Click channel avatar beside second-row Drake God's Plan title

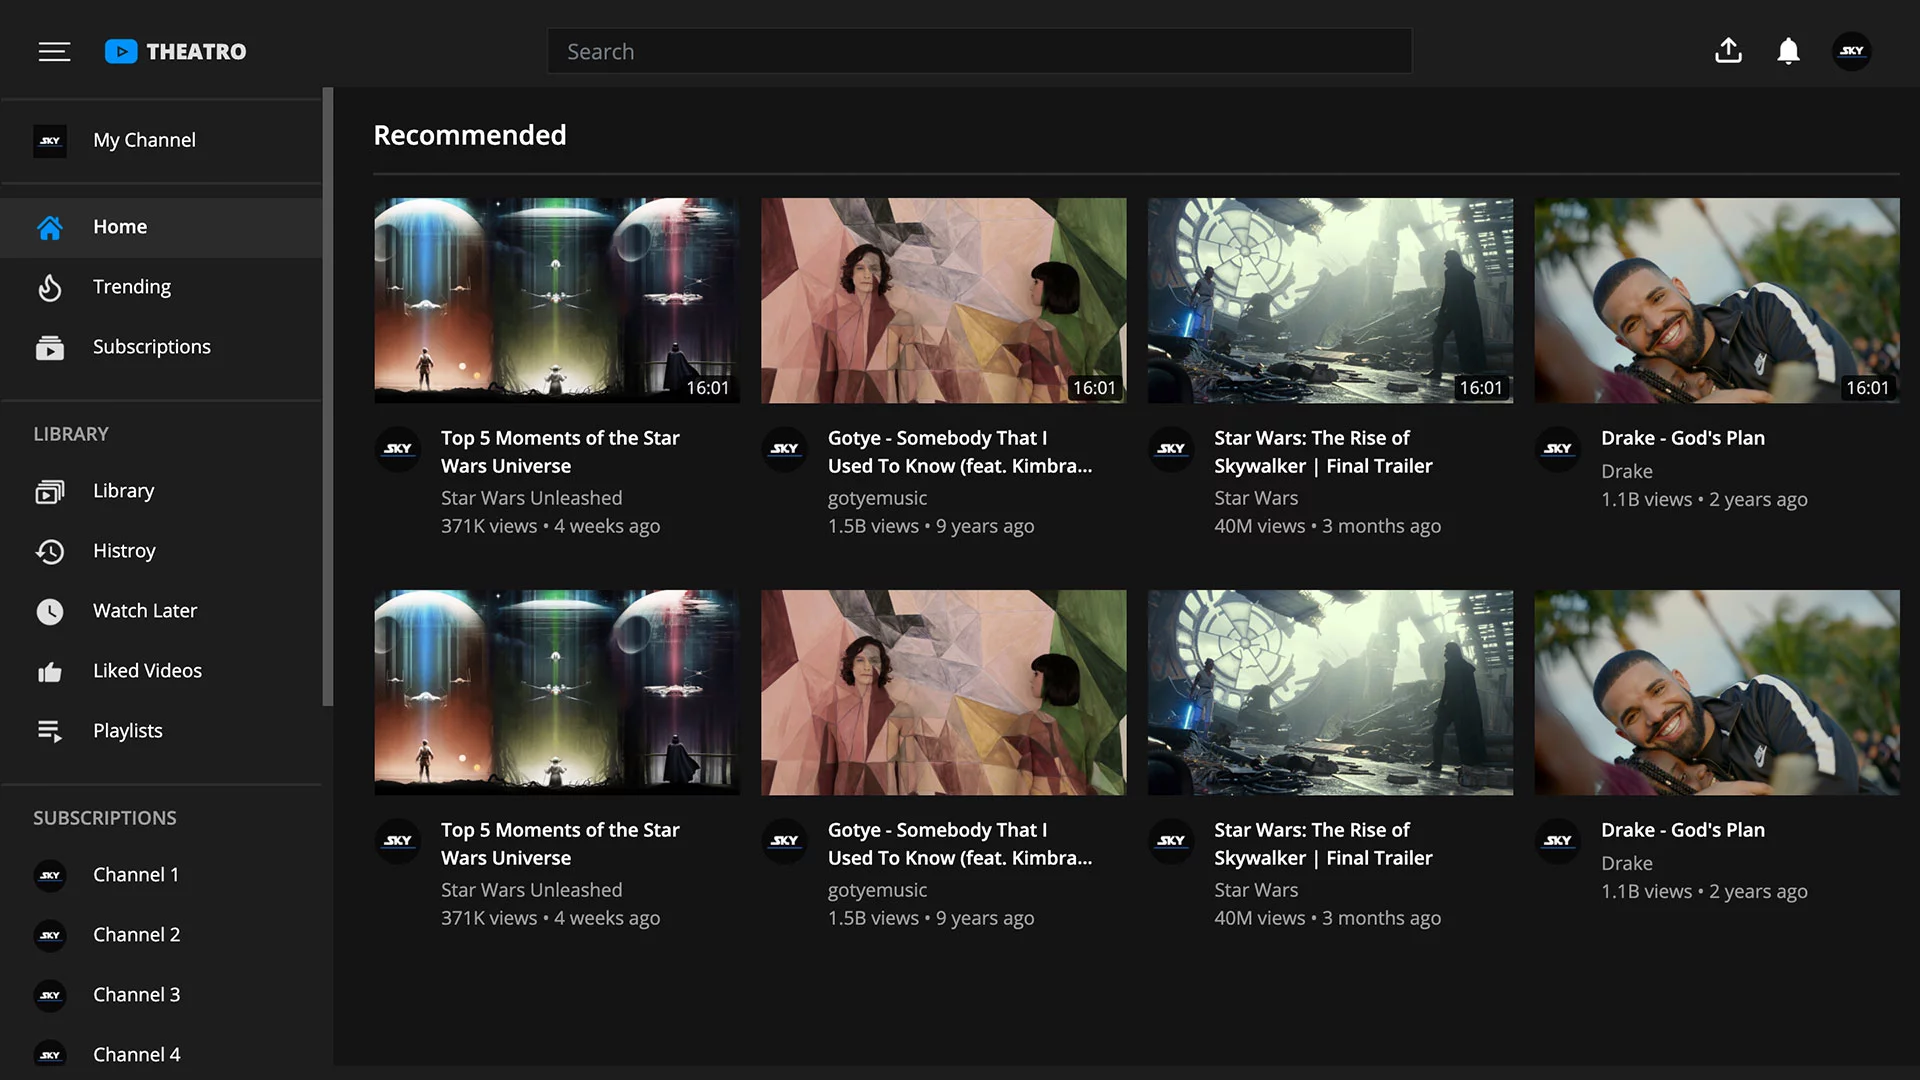pos(1558,841)
